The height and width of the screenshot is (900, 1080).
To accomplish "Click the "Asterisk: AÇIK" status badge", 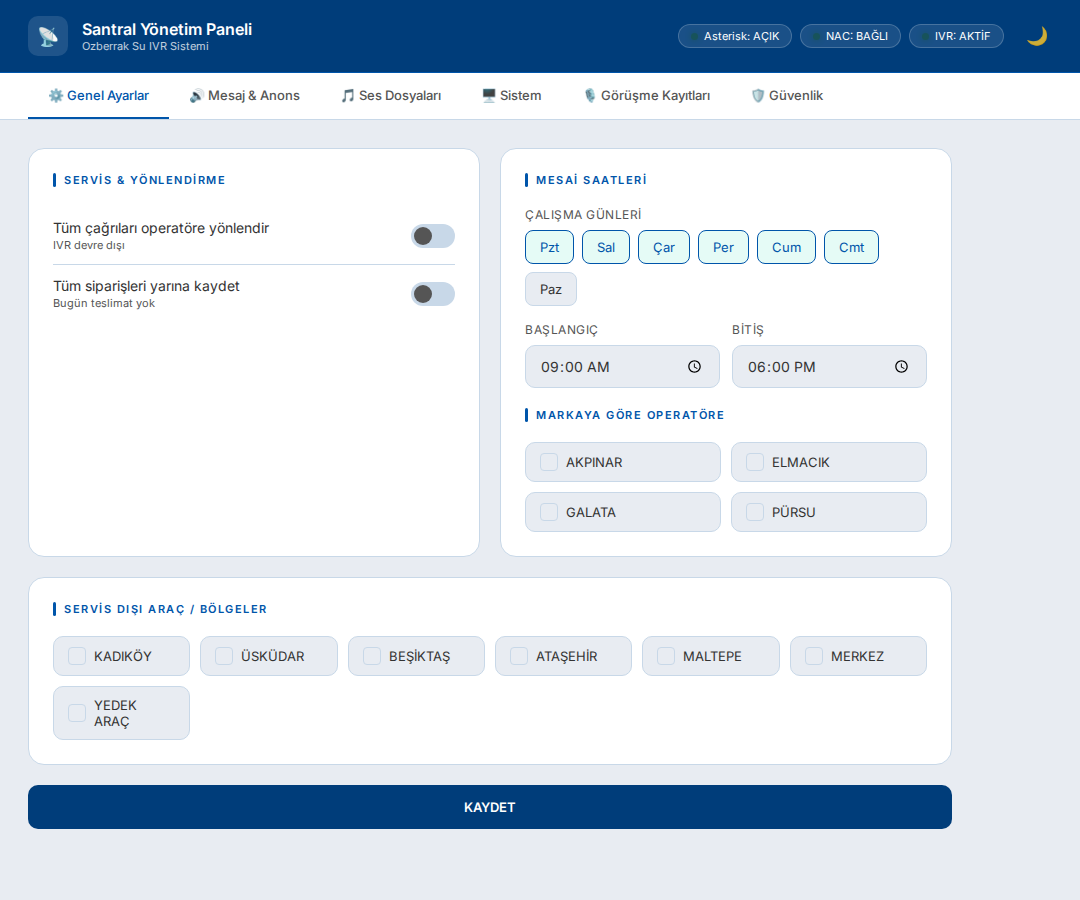I will click(x=735, y=36).
